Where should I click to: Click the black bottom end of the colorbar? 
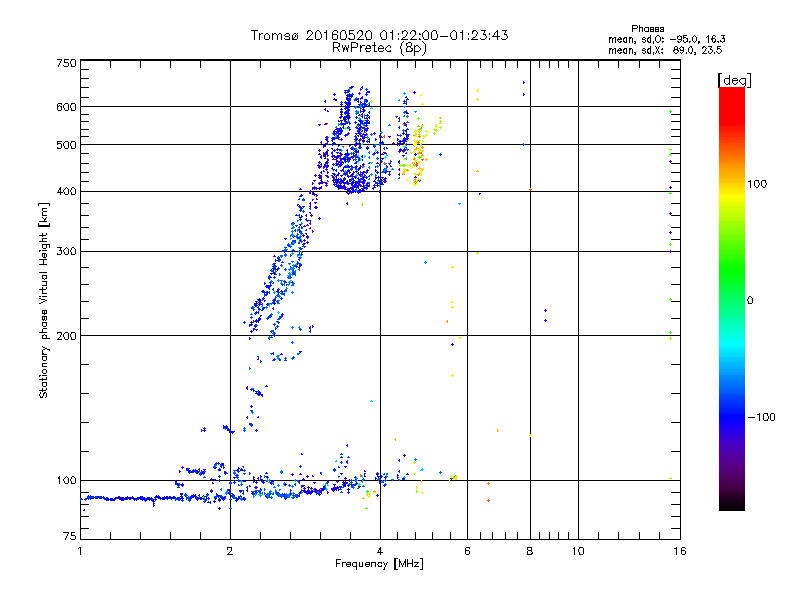732,503
